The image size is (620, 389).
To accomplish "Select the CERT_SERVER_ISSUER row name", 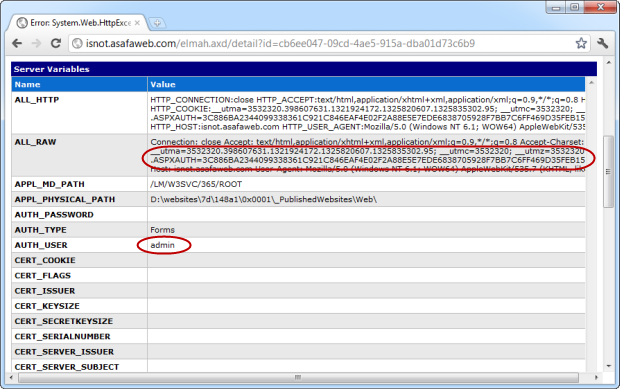I will pos(64,351).
